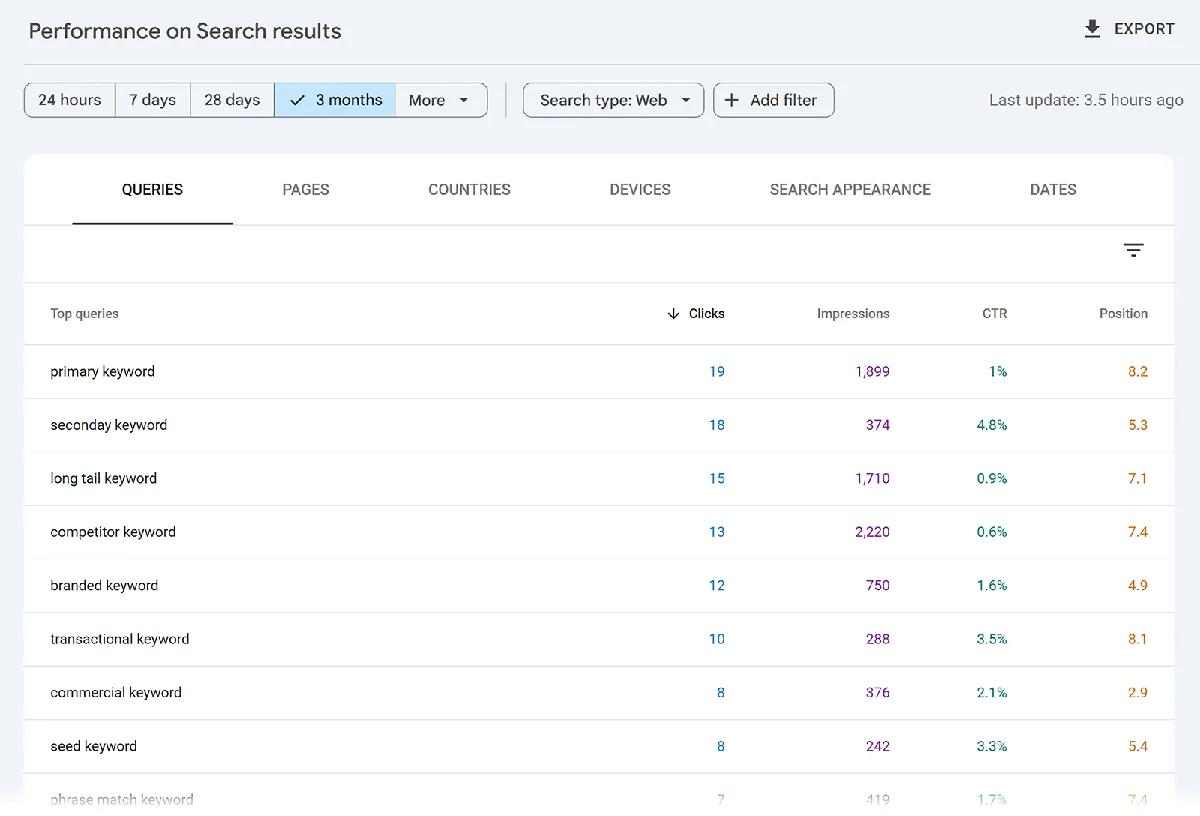
Task: Switch to the Pages tab
Action: [306, 190]
